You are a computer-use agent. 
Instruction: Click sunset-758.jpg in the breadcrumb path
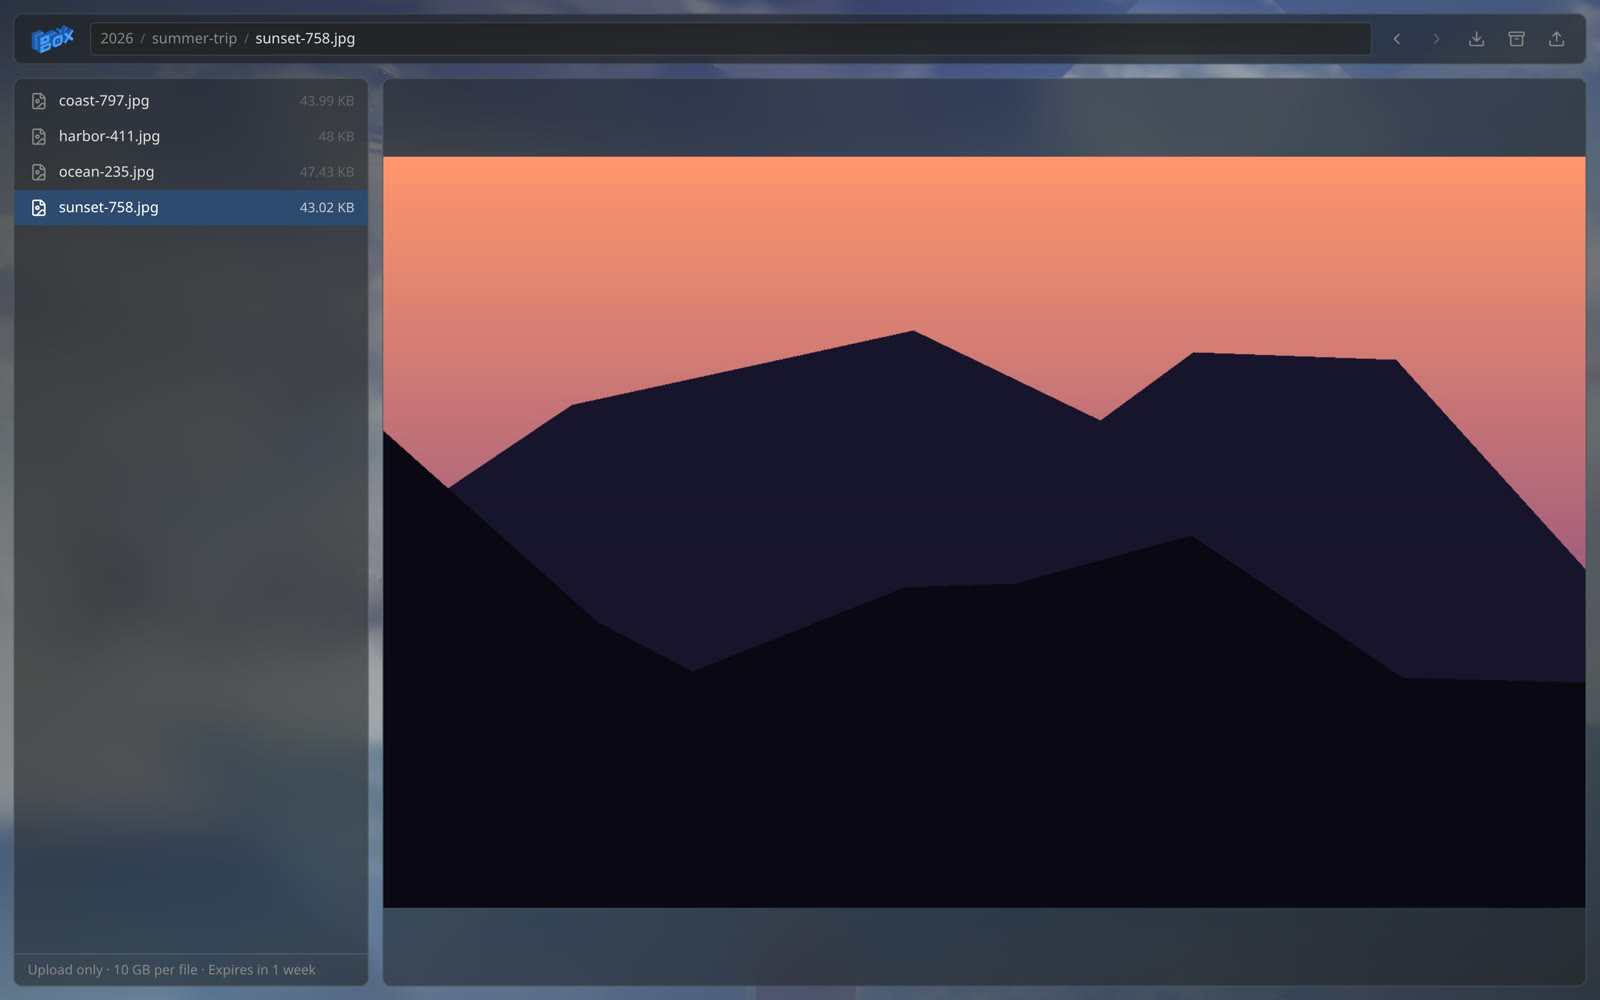point(305,38)
